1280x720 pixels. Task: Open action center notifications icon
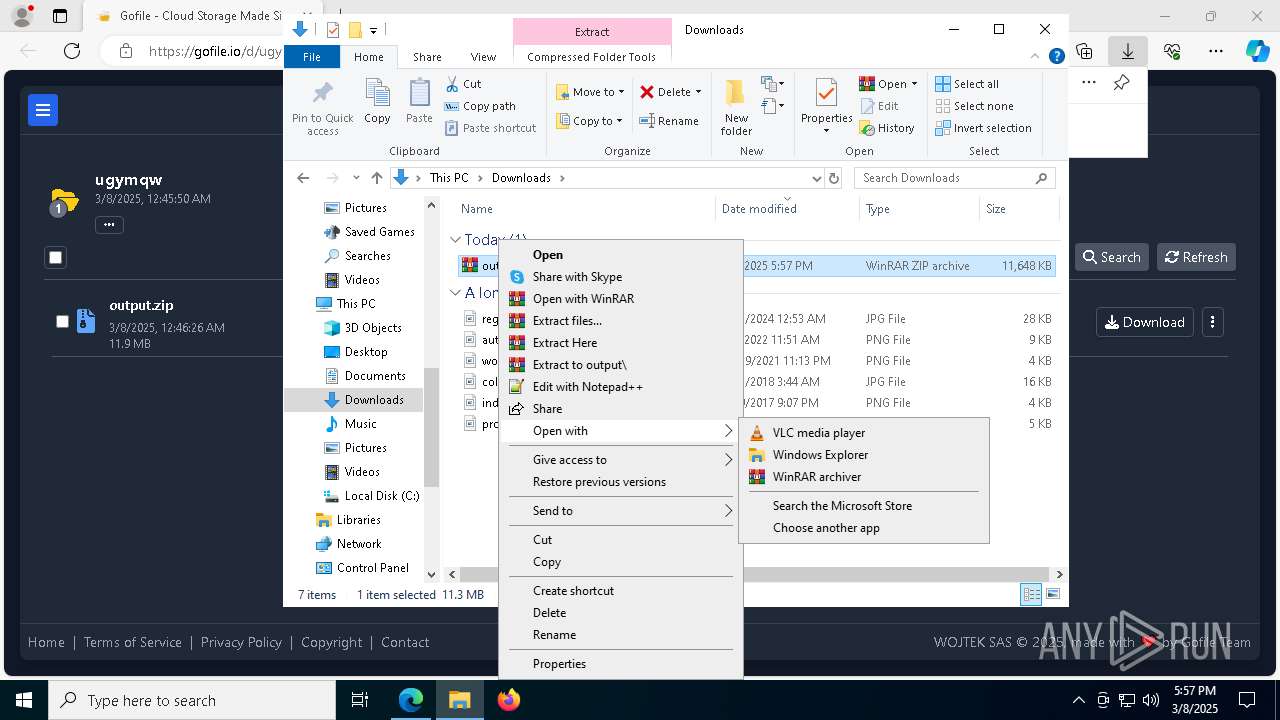point(1247,700)
